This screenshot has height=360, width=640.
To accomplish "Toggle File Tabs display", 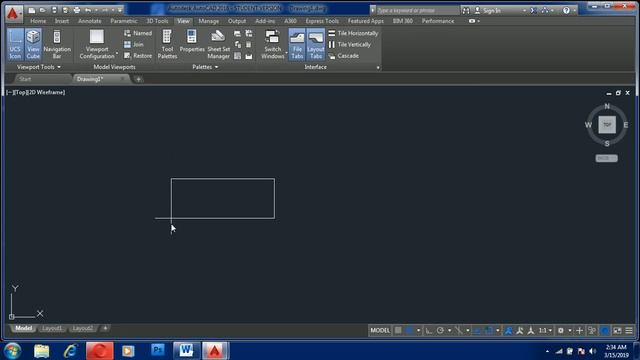I will 297,44.
